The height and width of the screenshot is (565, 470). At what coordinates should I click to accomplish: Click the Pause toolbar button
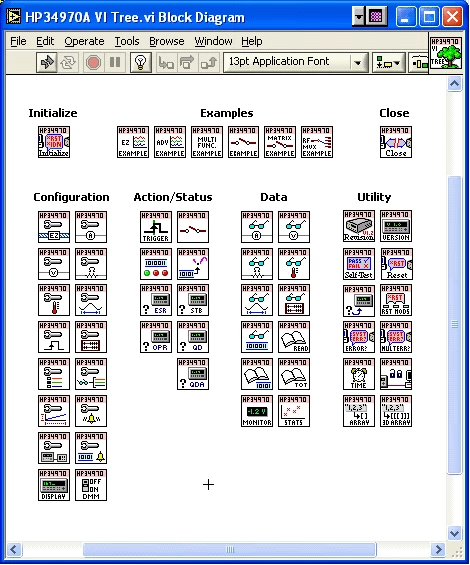tap(115, 63)
